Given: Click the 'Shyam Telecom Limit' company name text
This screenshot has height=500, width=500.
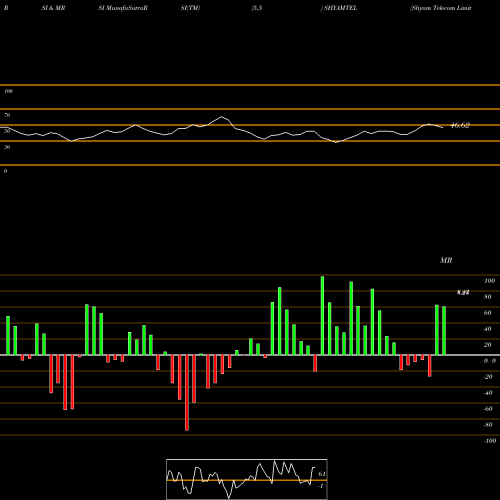Looking at the screenshot, I should [440, 8].
